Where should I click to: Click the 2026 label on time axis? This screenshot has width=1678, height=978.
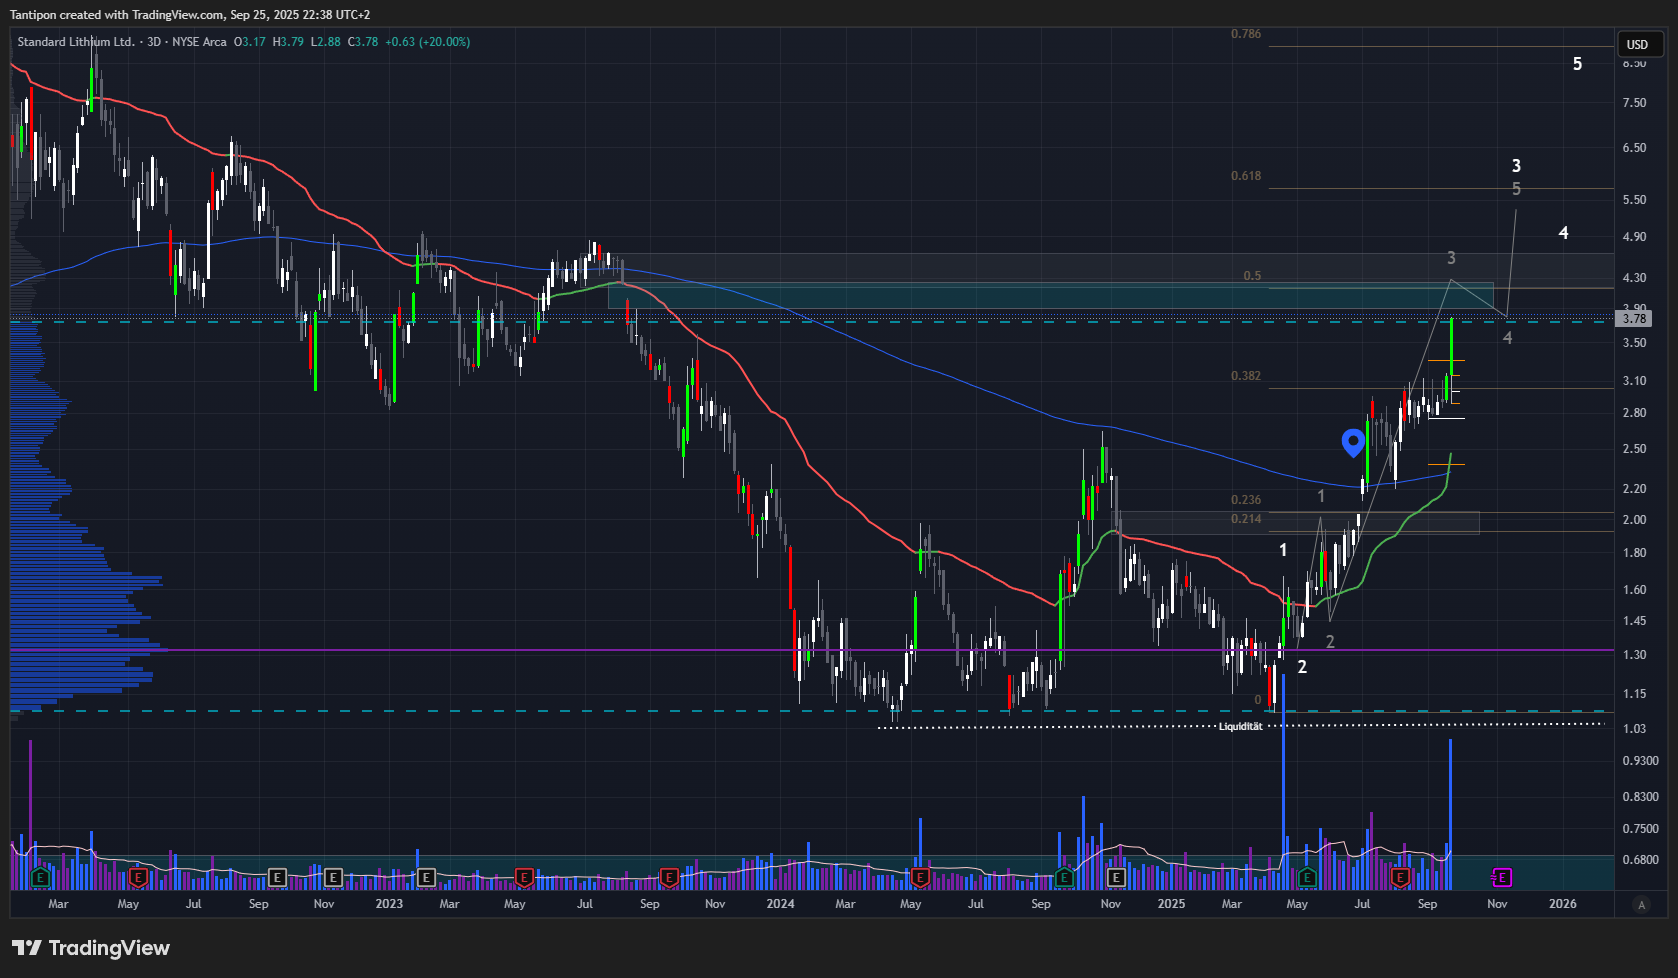coord(1562,904)
